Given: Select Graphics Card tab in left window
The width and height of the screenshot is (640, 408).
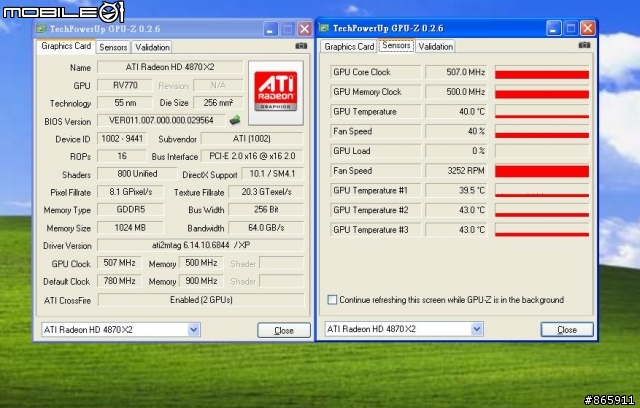Looking at the screenshot, I should tap(66, 46).
